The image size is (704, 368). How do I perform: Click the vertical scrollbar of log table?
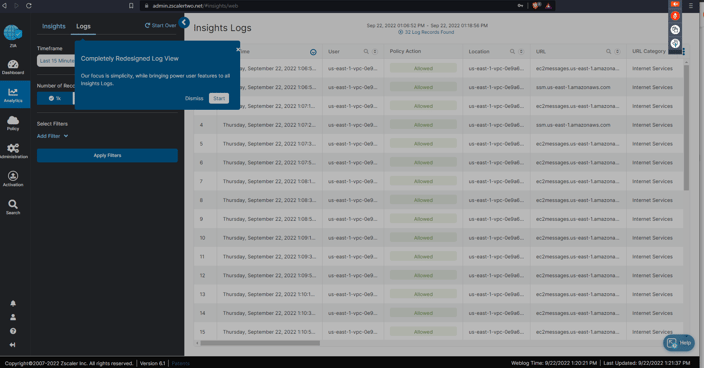686,128
